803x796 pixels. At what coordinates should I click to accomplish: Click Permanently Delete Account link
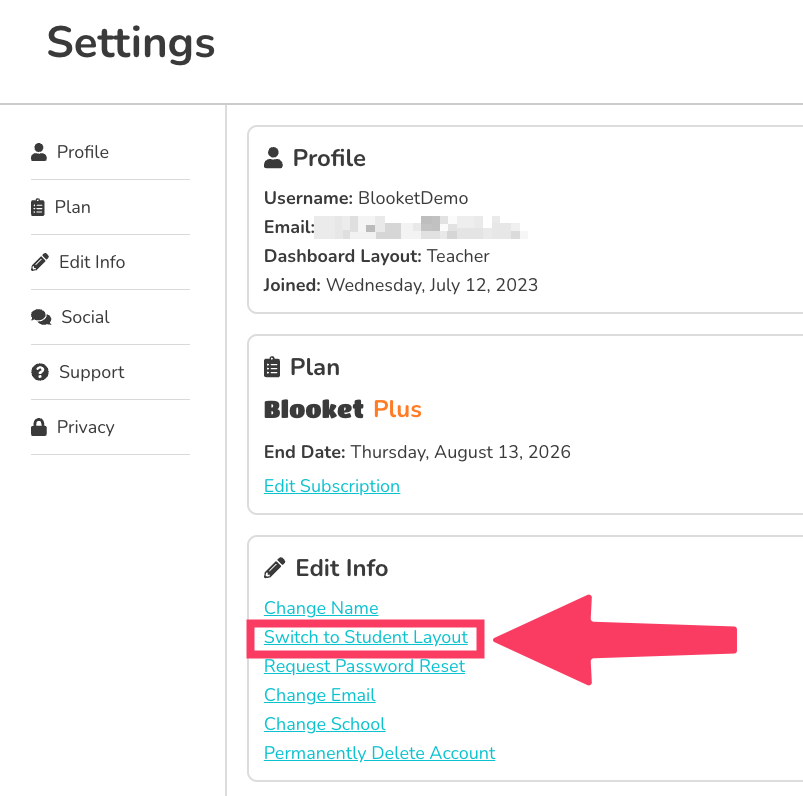380,753
